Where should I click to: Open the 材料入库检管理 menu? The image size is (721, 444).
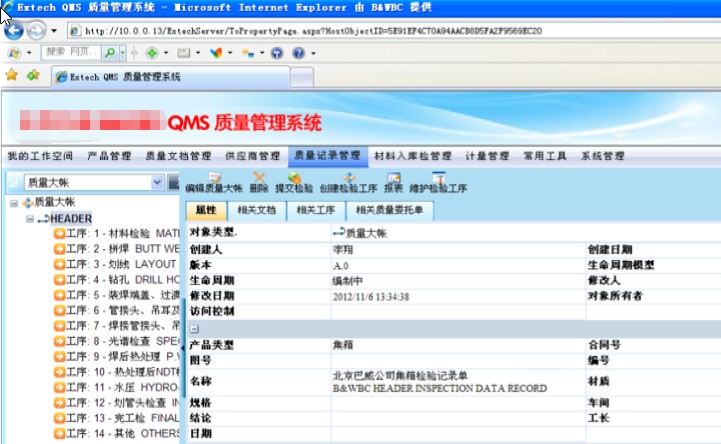coord(413,156)
